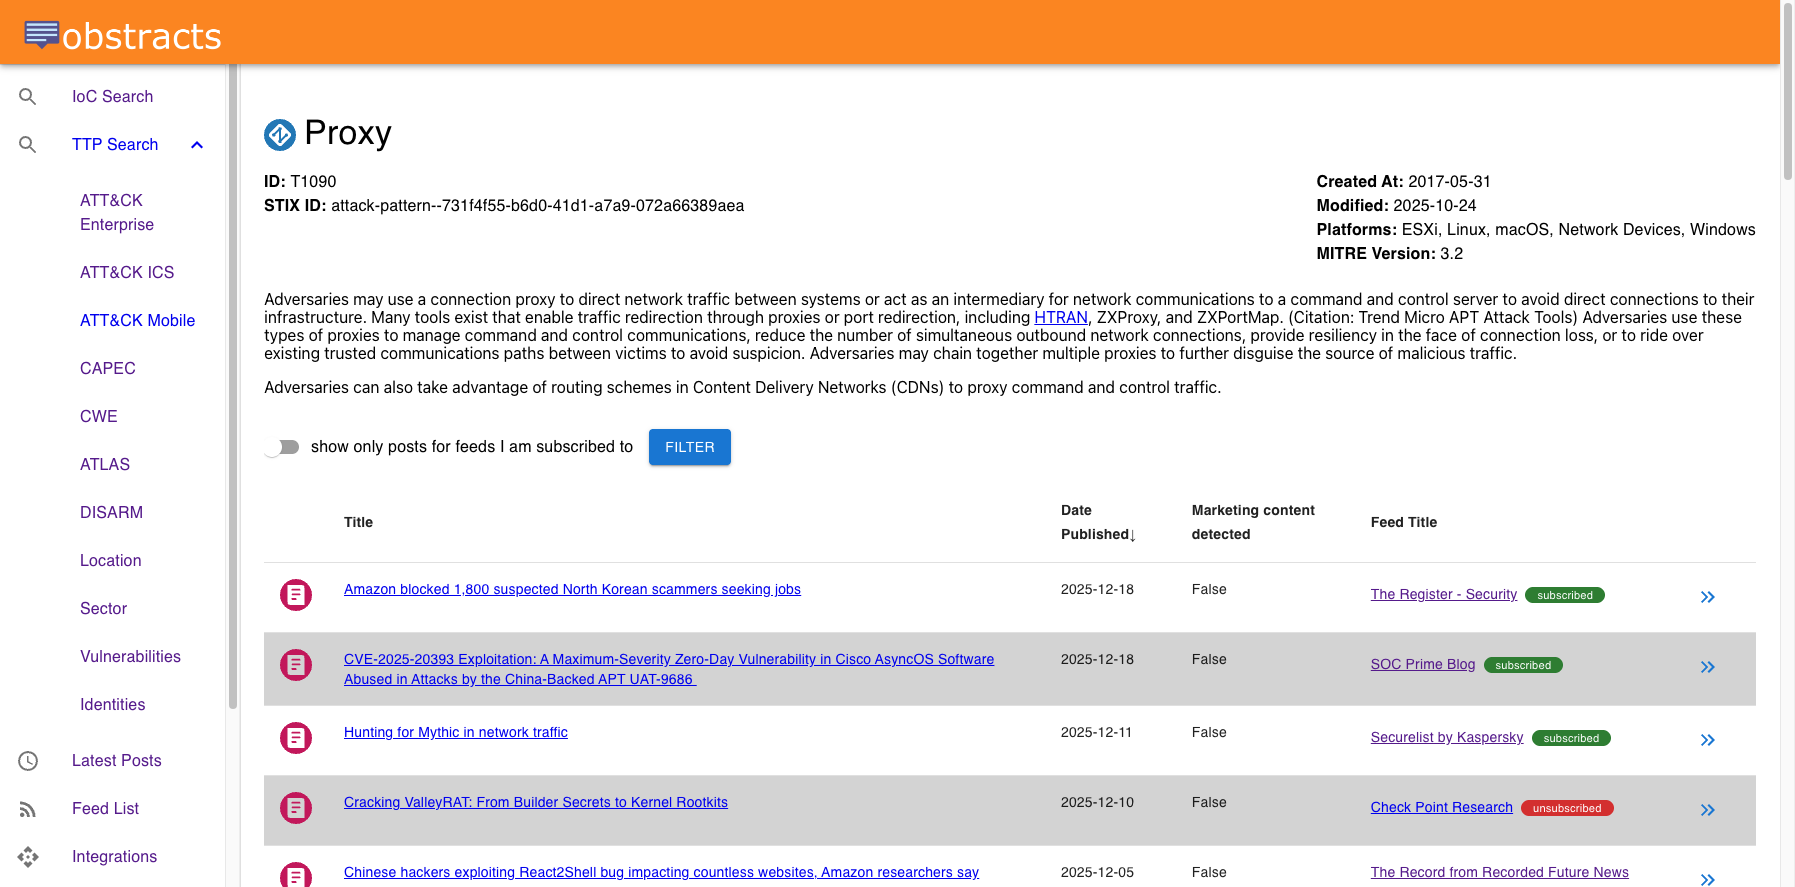Click the obstracts logo icon
This screenshot has width=1795, height=887.
(41, 35)
